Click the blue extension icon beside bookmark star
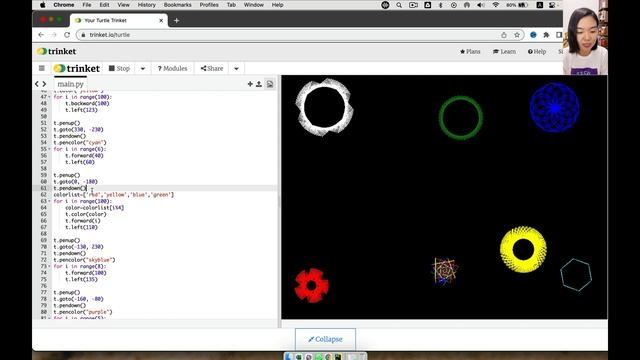 pyautogui.click(x=533, y=35)
